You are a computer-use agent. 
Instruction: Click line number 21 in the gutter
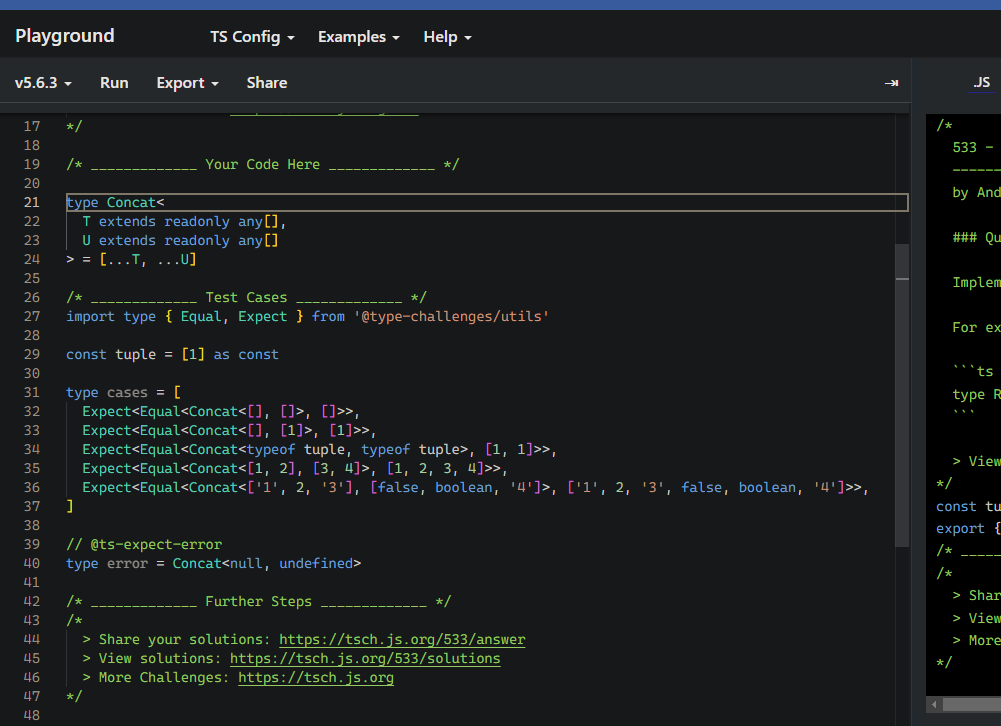[x=31, y=203]
